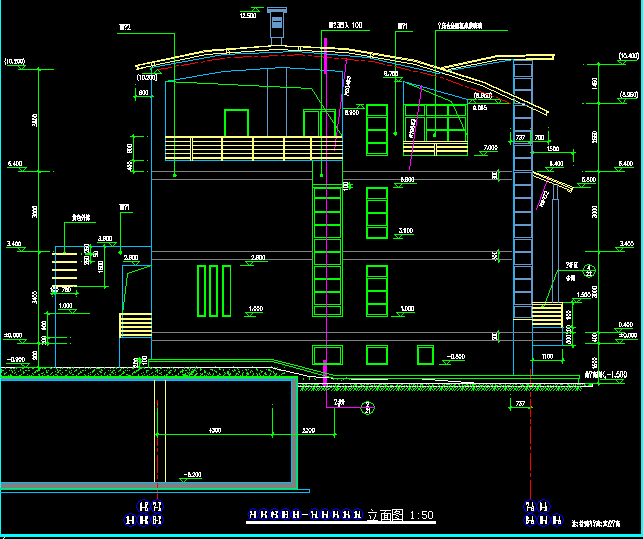Viewport: 643px width, 539px height.
Task: Click the magenta vertical downpipe in the center
Action: click(326, 200)
